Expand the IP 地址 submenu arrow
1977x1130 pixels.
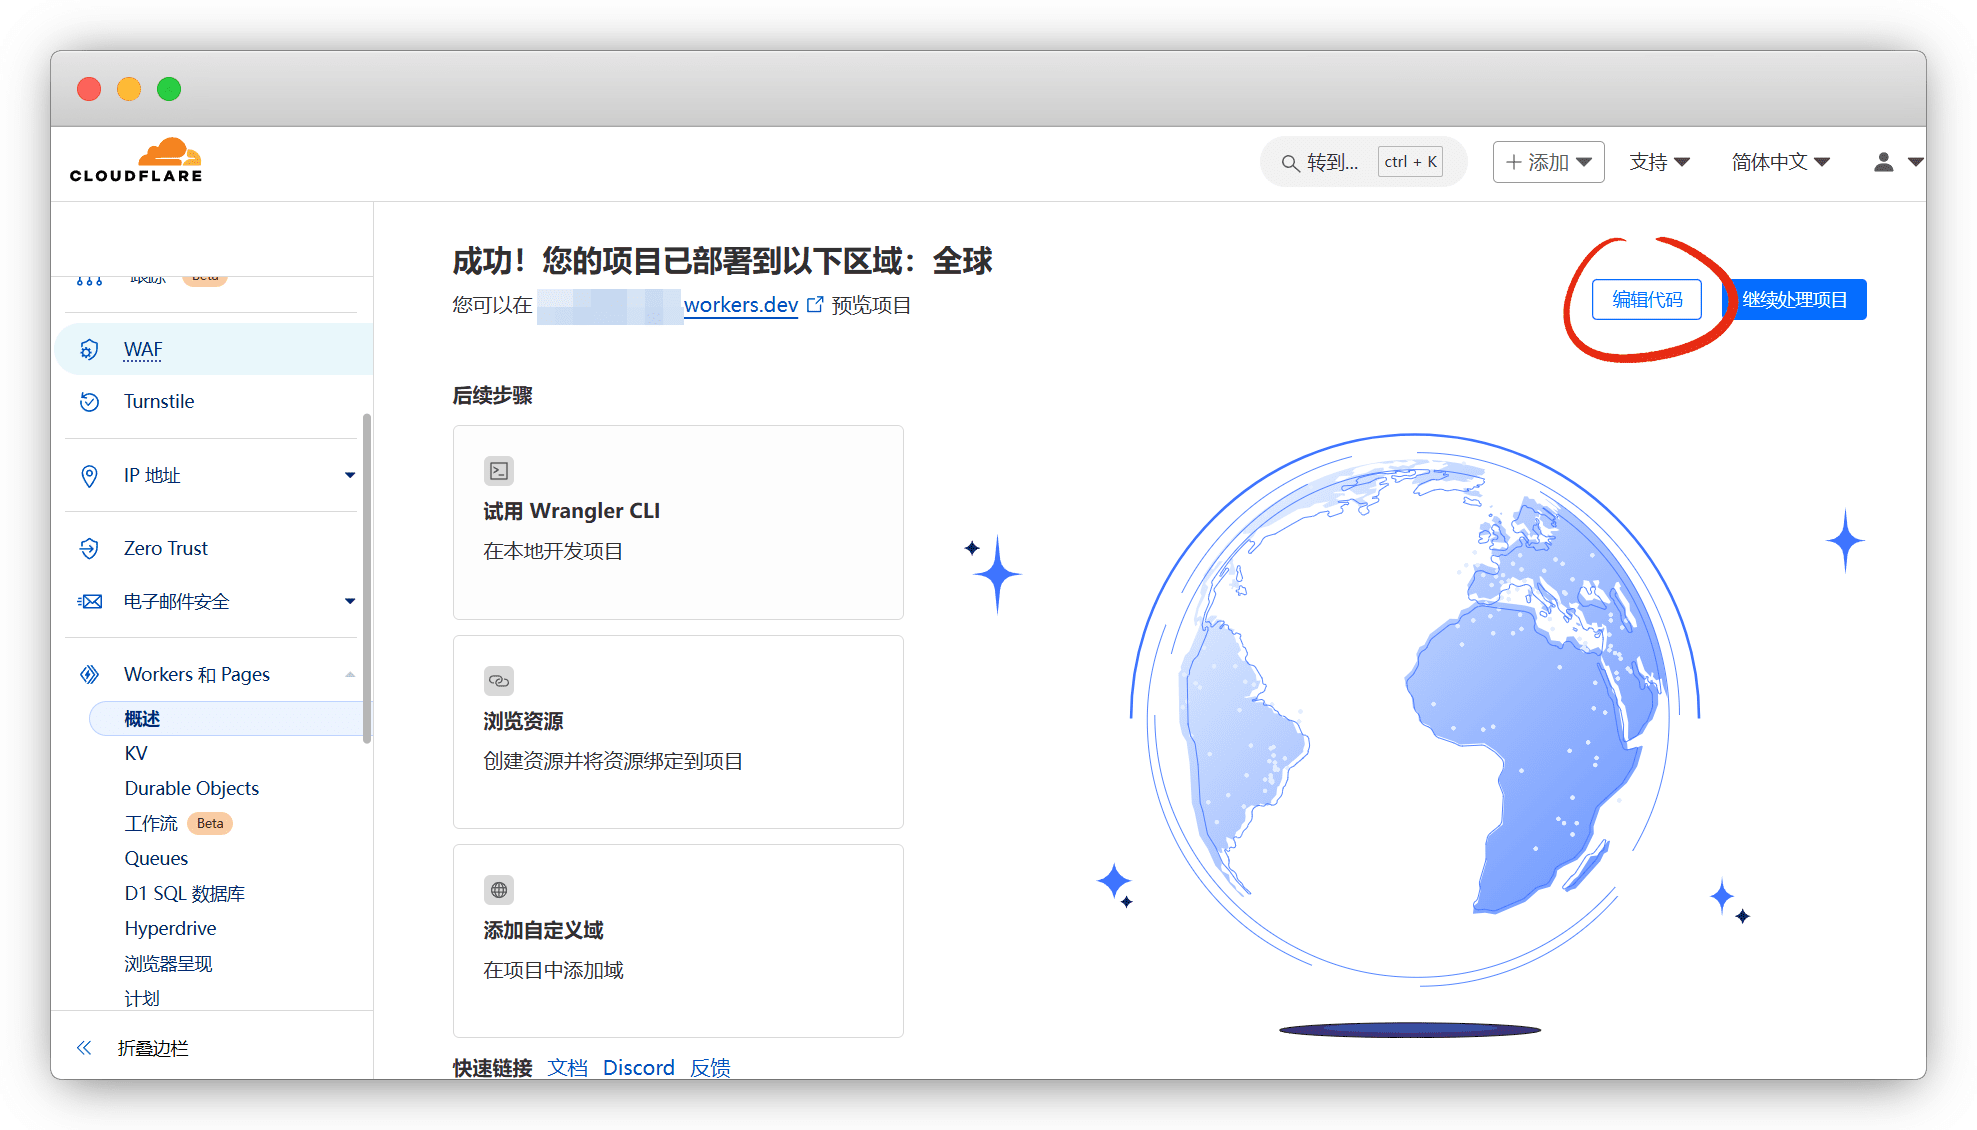(x=350, y=475)
